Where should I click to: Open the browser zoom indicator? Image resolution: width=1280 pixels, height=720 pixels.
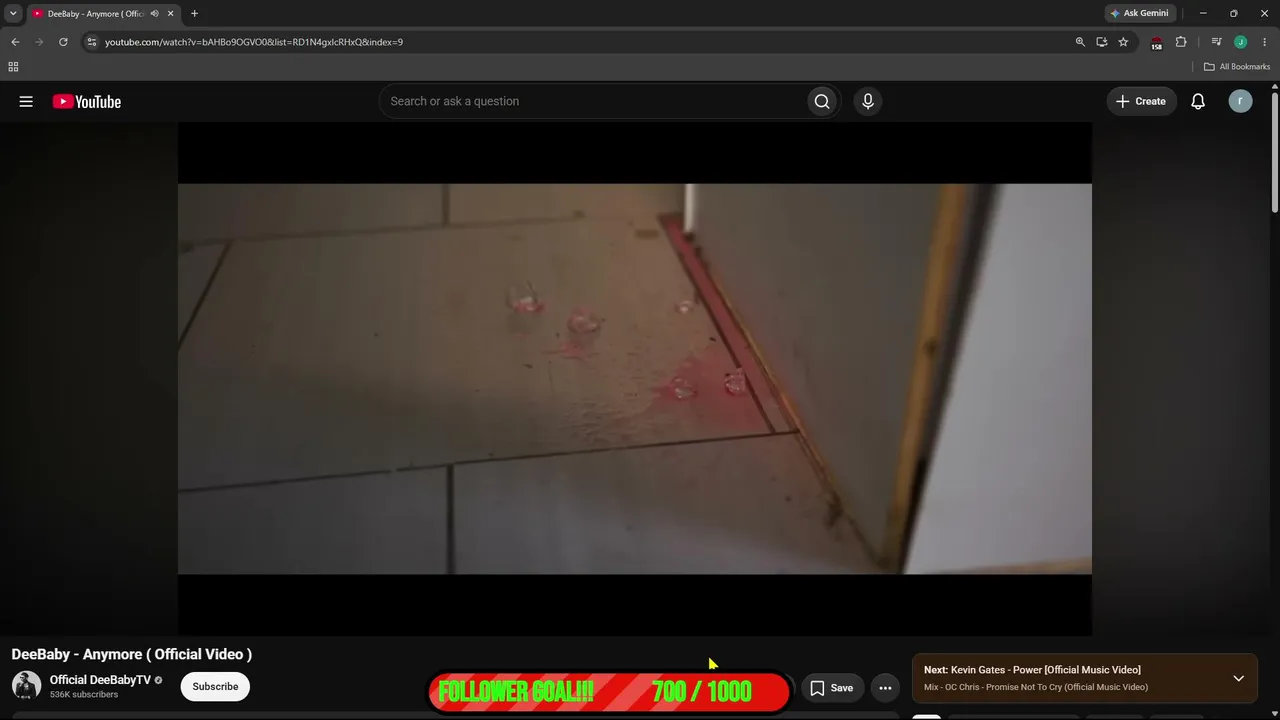tap(1080, 42)
